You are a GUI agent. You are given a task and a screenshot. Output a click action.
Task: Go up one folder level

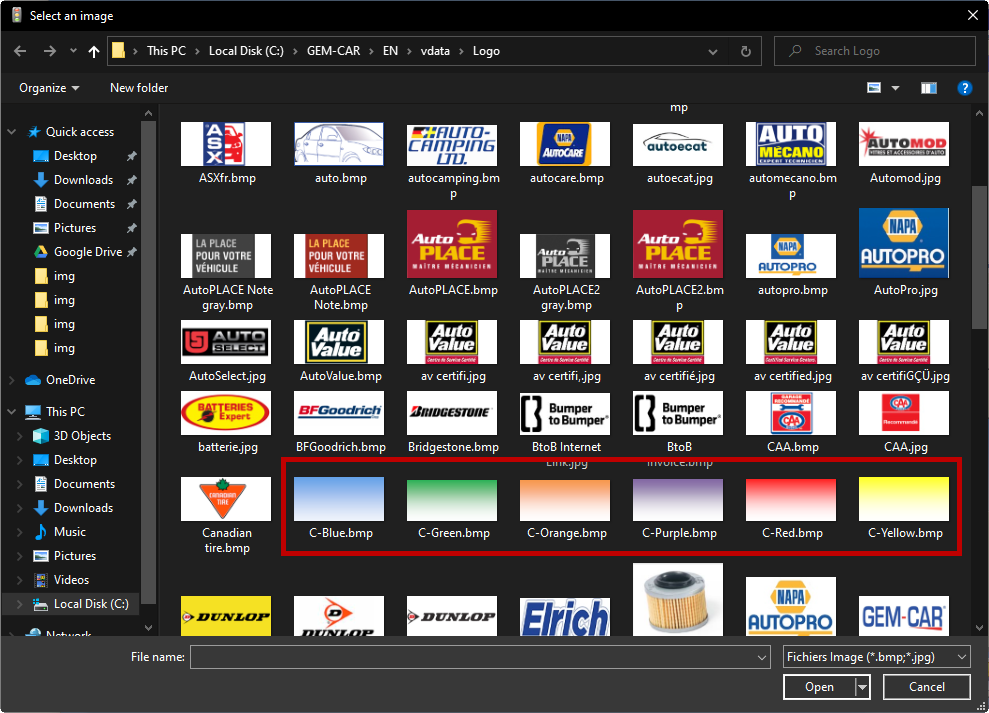(x=94, y=51)
